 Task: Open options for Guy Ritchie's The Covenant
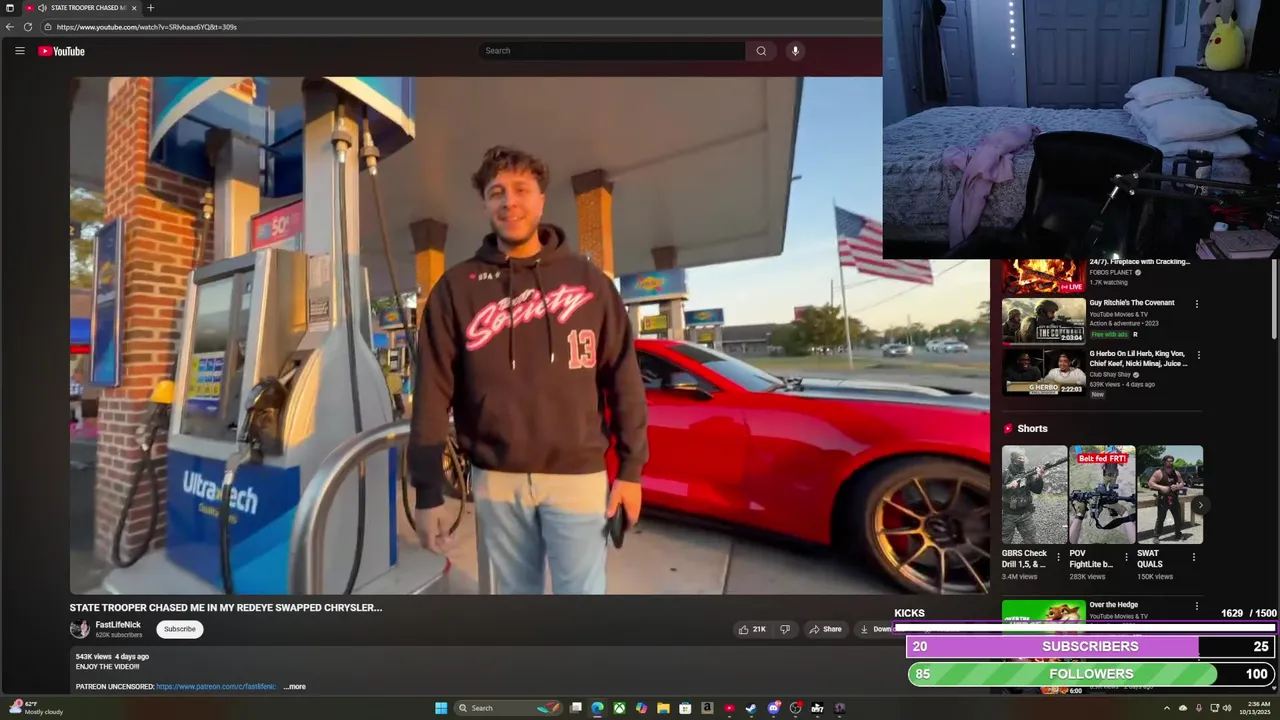coord(1196,304)
